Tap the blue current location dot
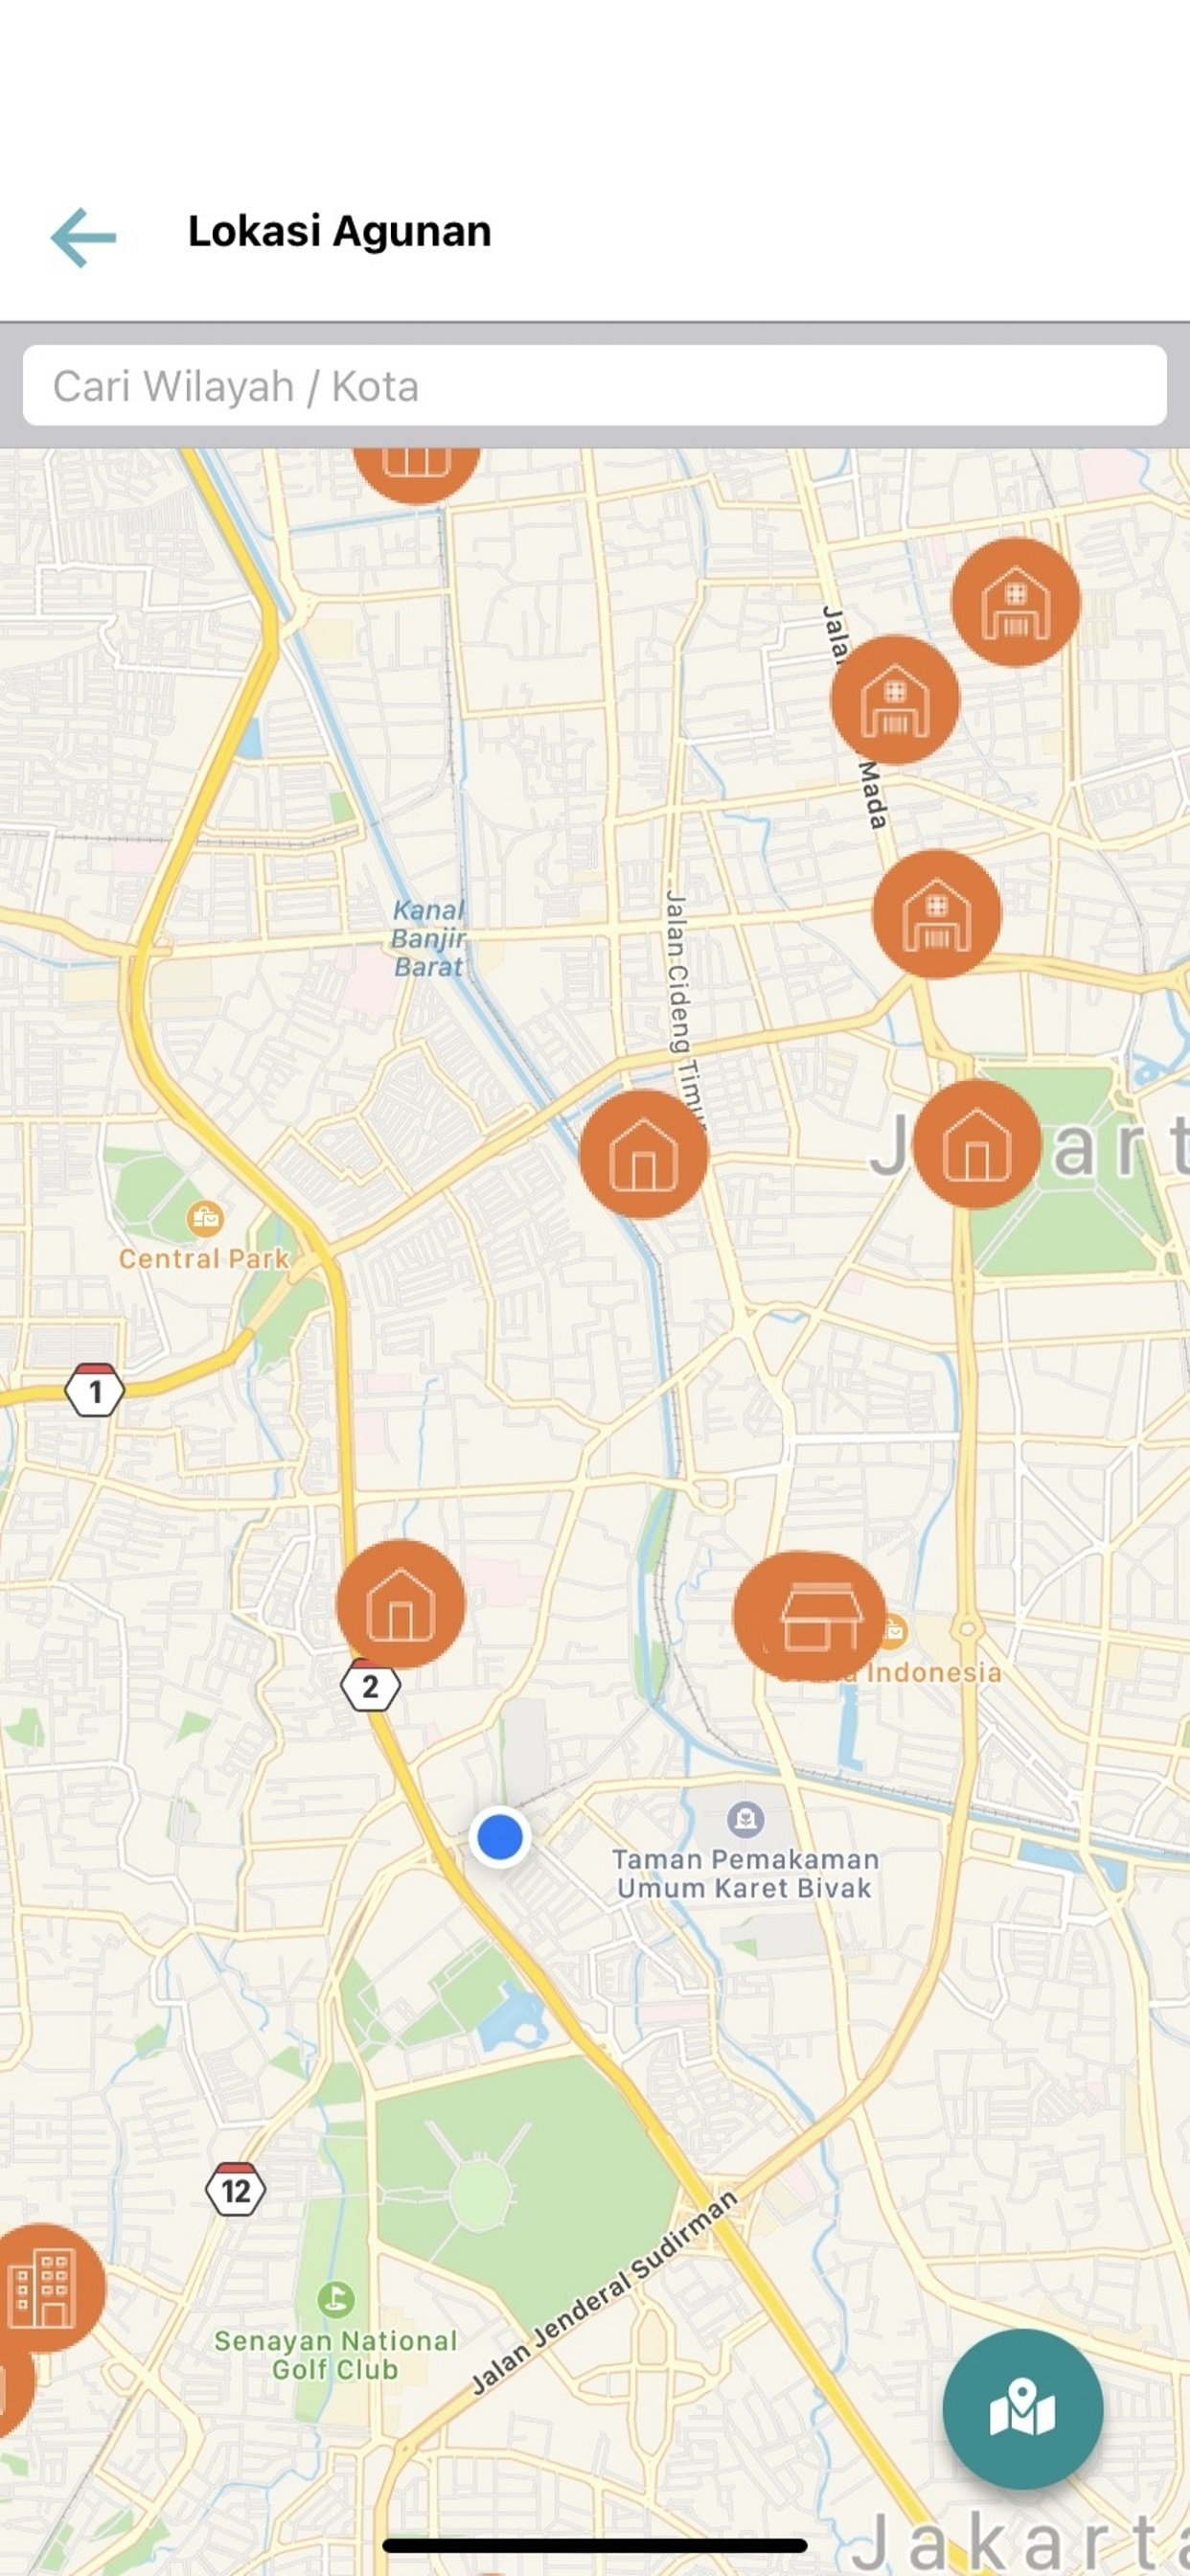Screen dimensions: 1190x2576 pos(500,1837)
